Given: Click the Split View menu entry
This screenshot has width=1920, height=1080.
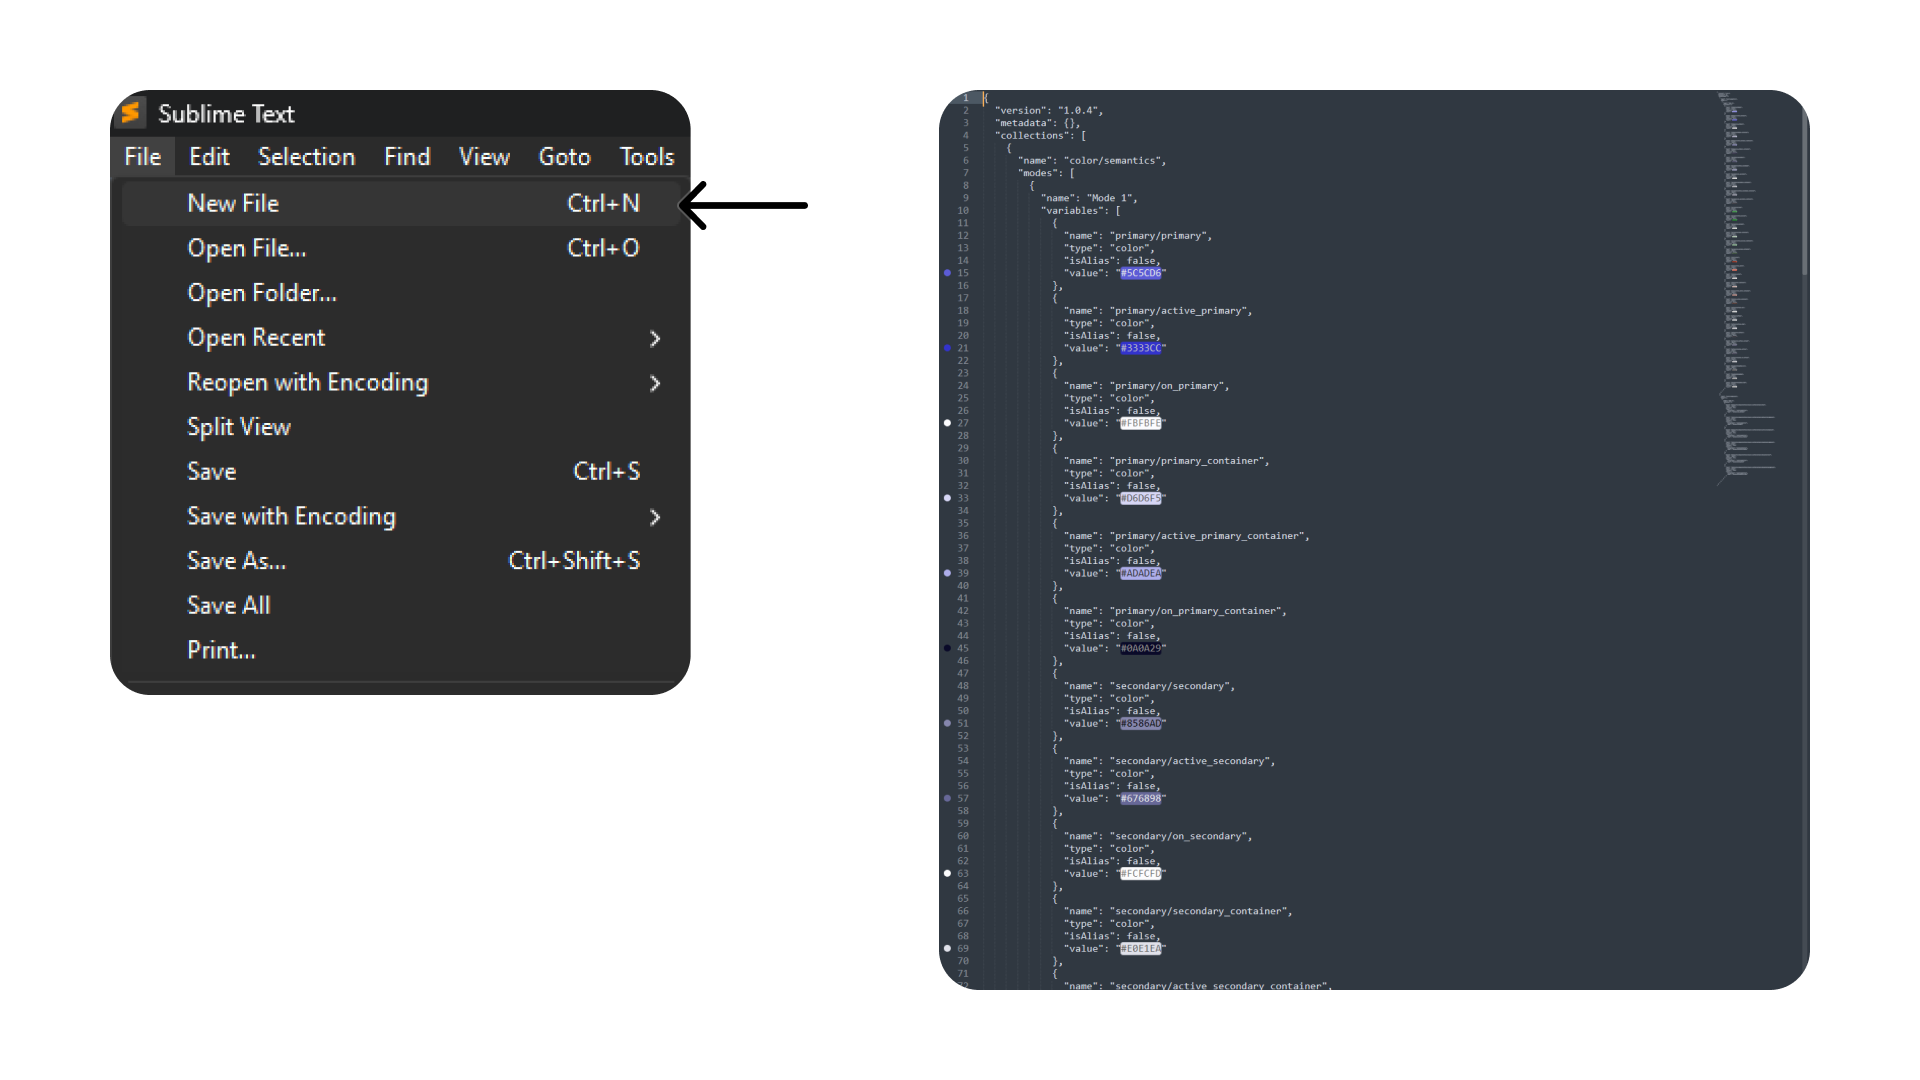Looking at the screenshot, I should point(239,427).
